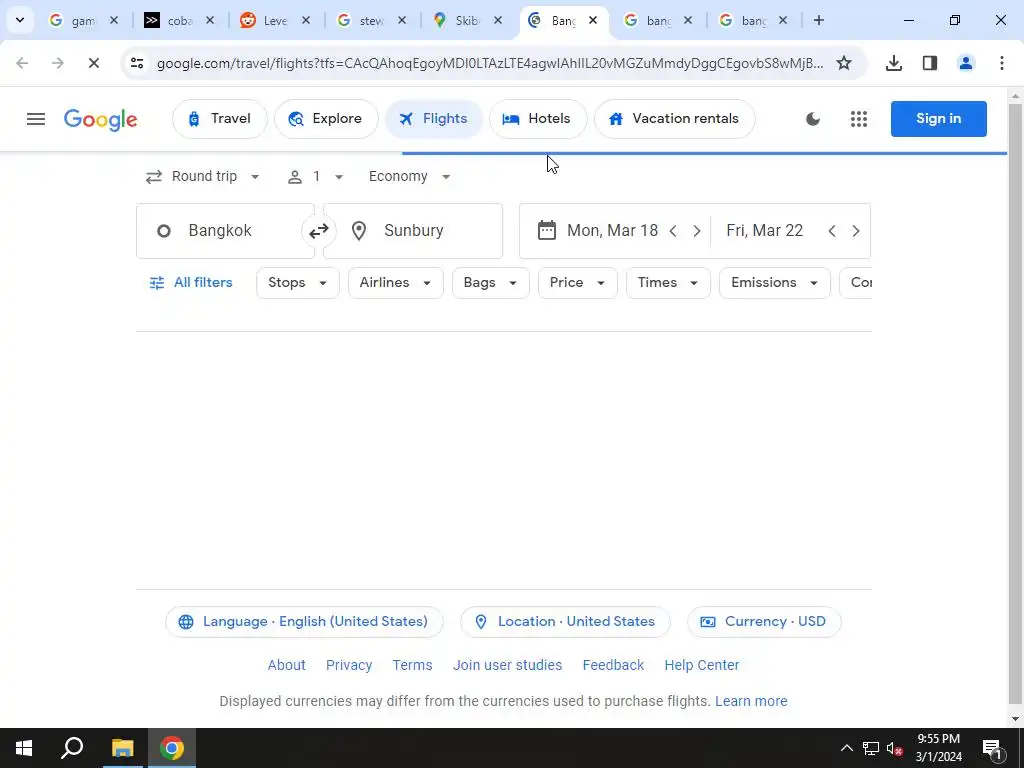Toggle dark mode moon icon

[x=812, y=119]
